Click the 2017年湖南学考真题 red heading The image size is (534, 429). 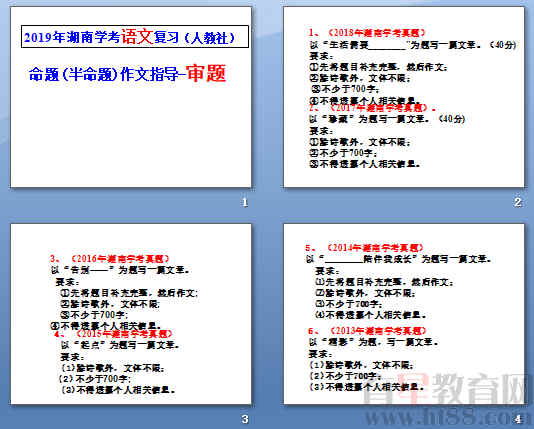[373, 108]
